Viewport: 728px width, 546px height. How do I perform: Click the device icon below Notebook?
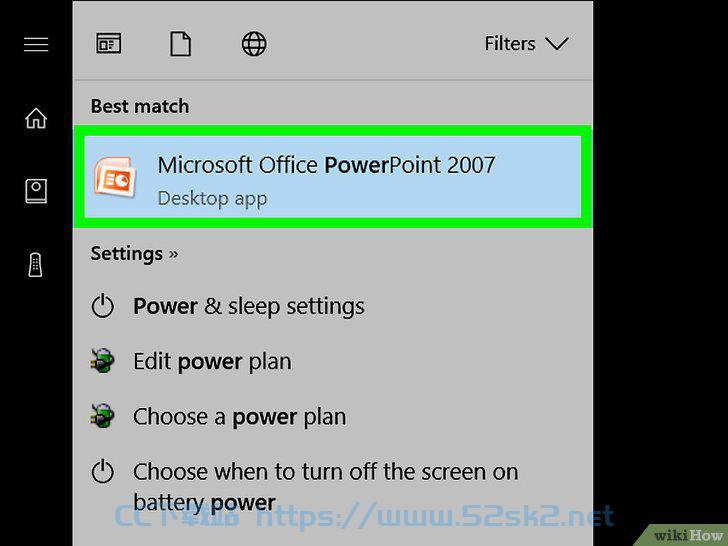click(x=35, y=265)
